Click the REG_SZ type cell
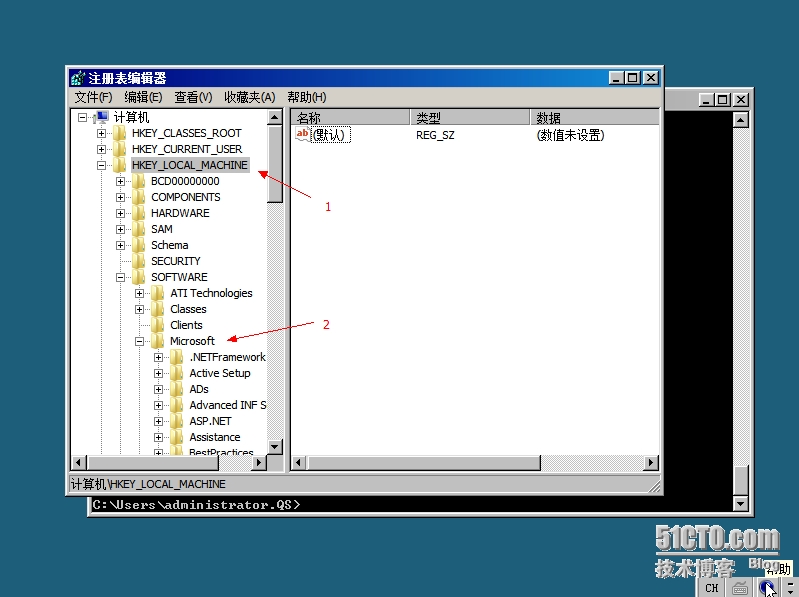Viewport: 799px width, 597px height. tap(435, 135)
